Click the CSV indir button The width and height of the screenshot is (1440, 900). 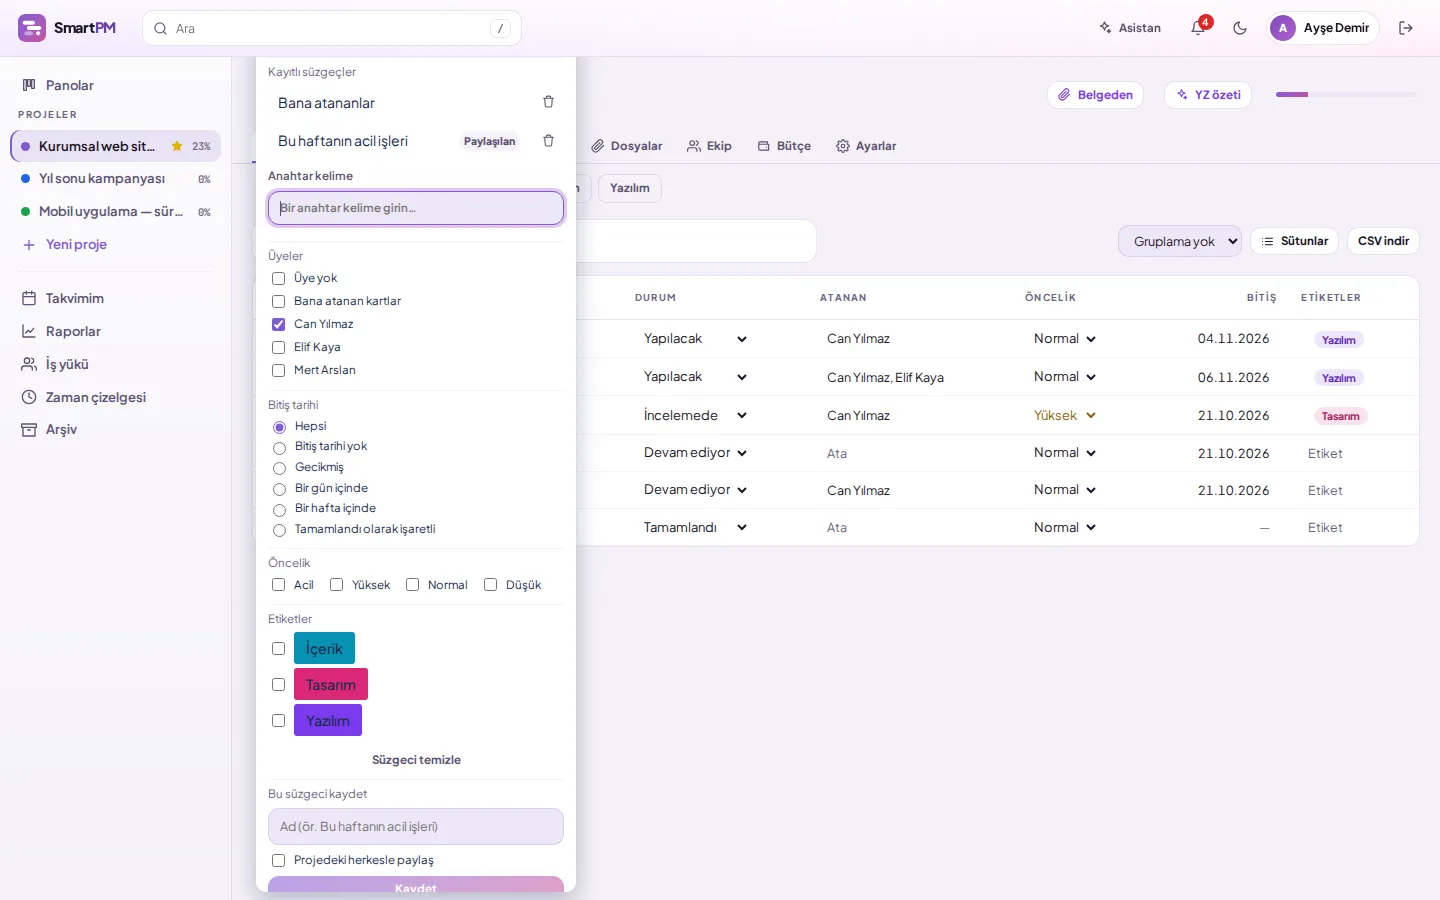click(1383, 241)
